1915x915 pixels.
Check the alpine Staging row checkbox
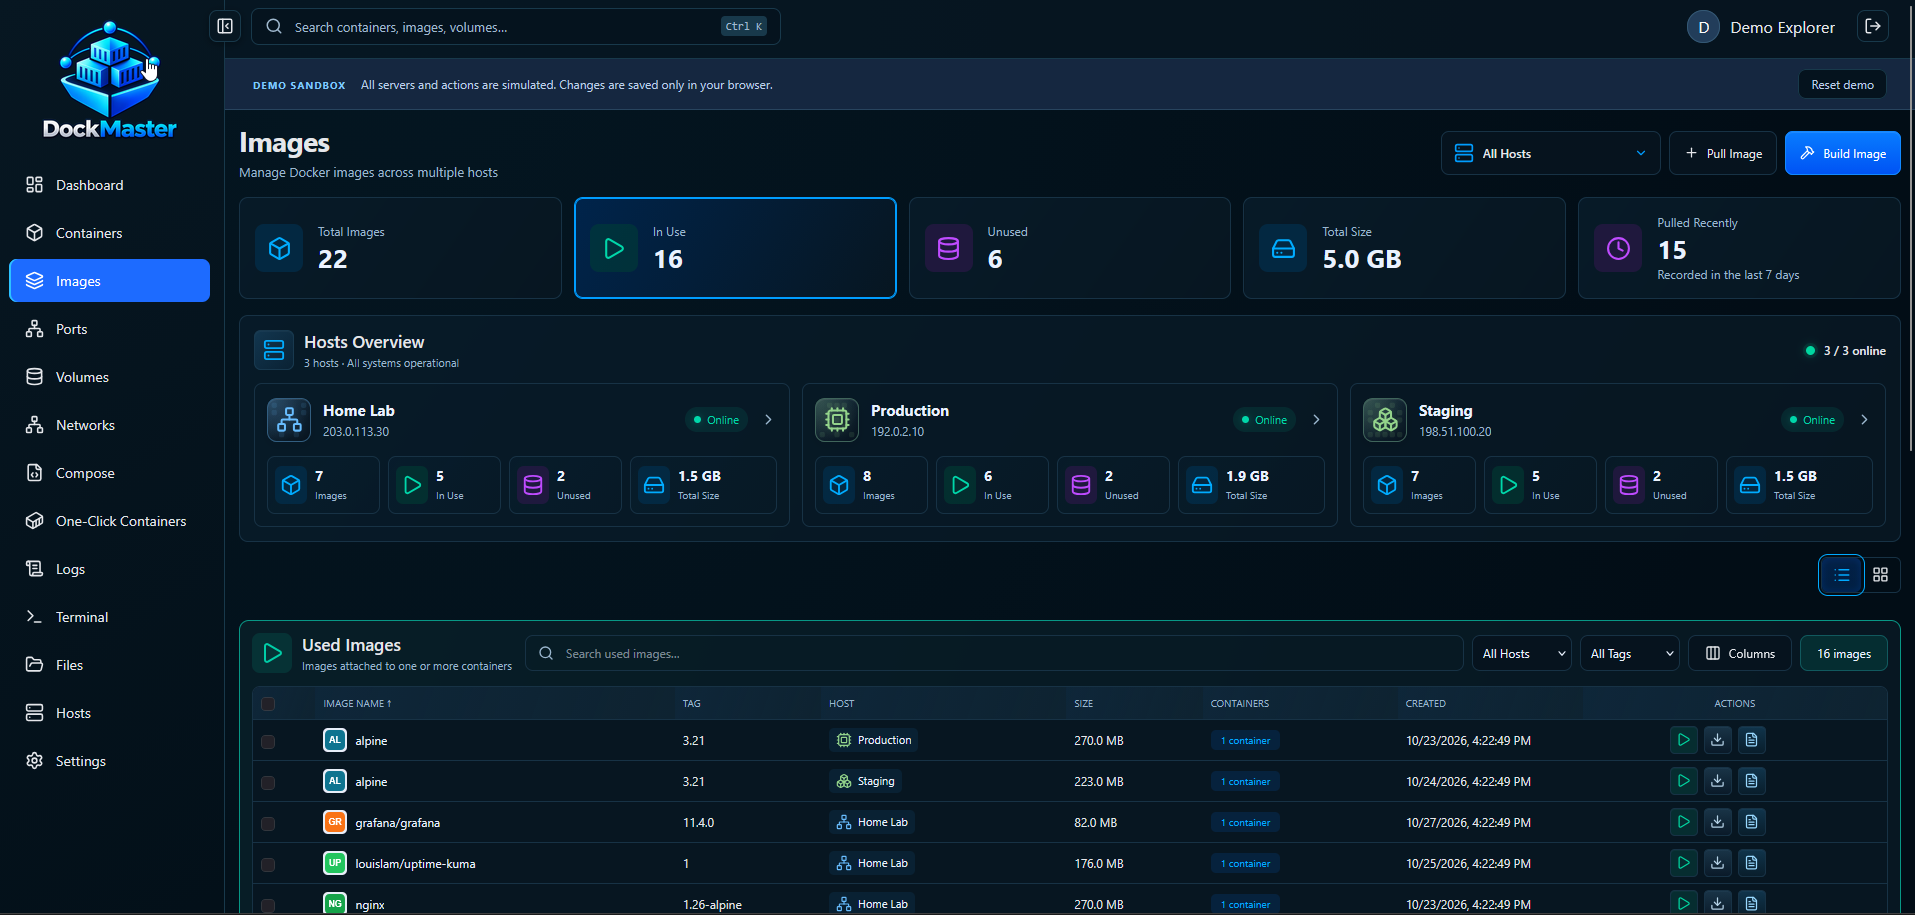click(268, 783)
